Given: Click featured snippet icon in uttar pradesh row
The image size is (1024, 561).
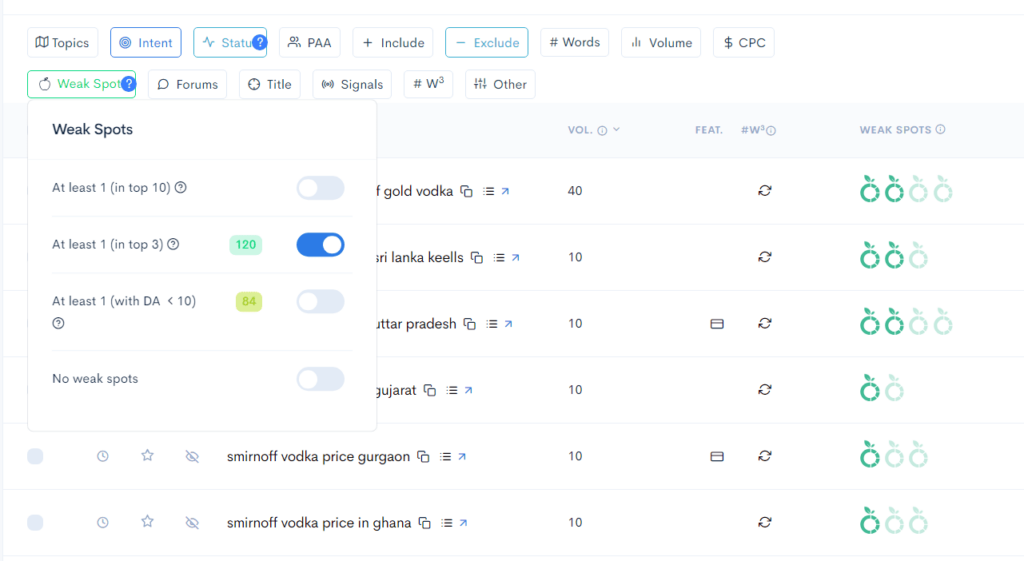Looking at the screenshot, I should [x=716, y=324].
